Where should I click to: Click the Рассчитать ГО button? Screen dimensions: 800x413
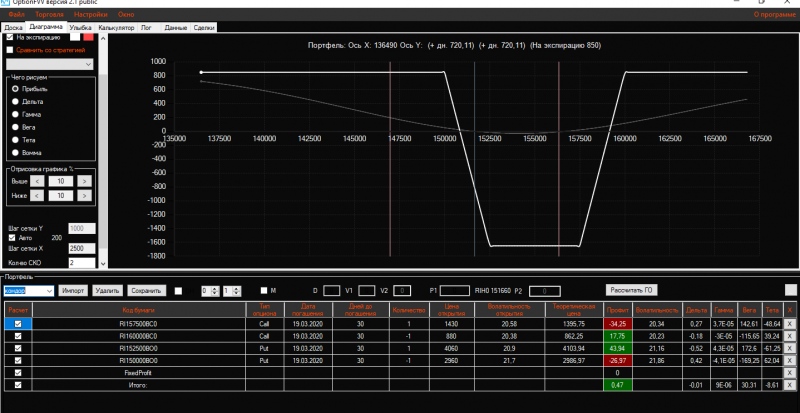pyautogui.click(x=632, y=290)
